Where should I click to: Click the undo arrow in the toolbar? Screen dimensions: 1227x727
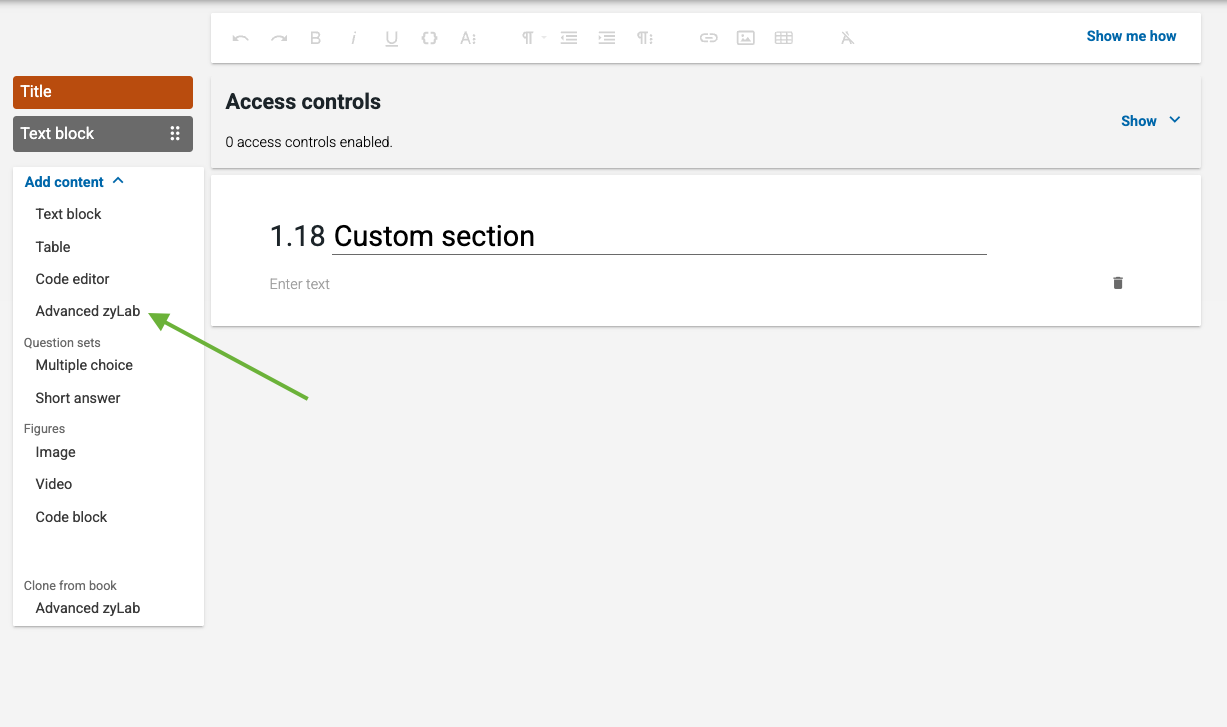pos(240,38)
